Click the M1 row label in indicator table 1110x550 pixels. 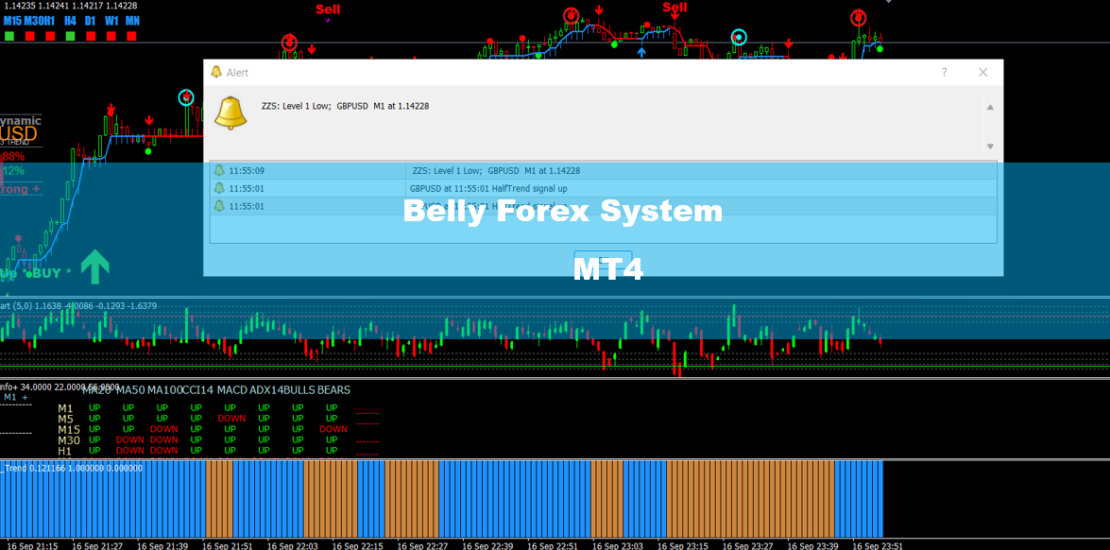click(65, 408)
